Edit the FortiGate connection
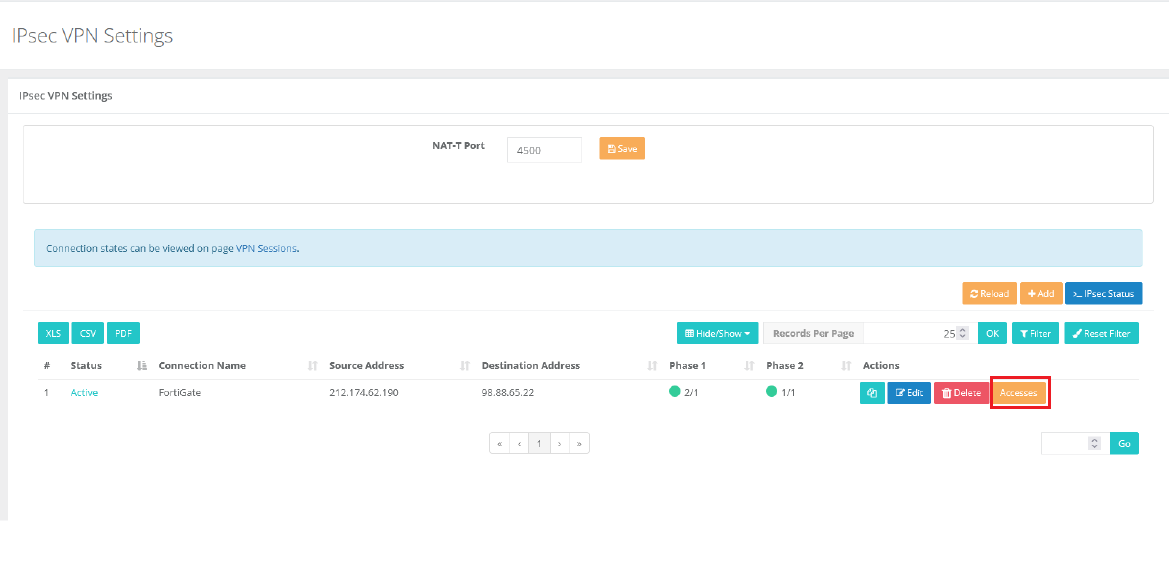The height and width of the screenshot is (577, 1169). pos(909,393)
